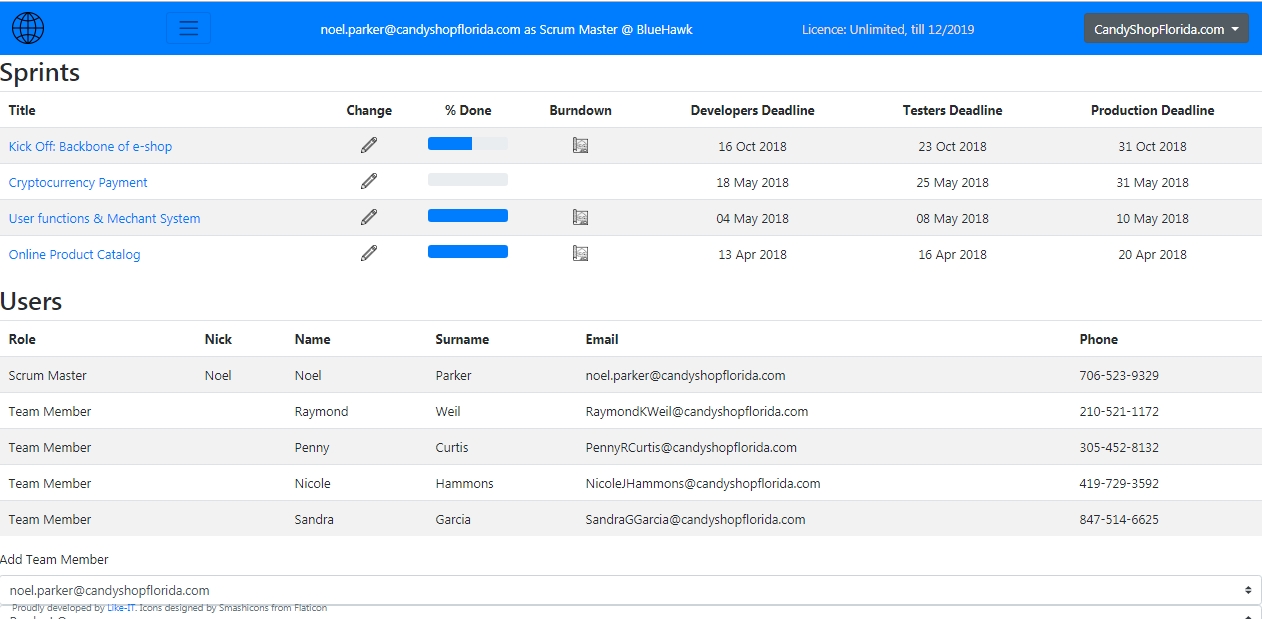The image size is (1262, 619).
Task: Open the Online Product Catalog link
Action: point(74,254)
